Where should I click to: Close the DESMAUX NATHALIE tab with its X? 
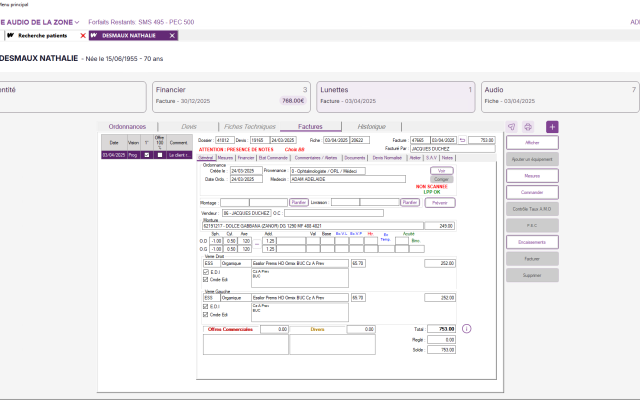[x=172, y=36]
